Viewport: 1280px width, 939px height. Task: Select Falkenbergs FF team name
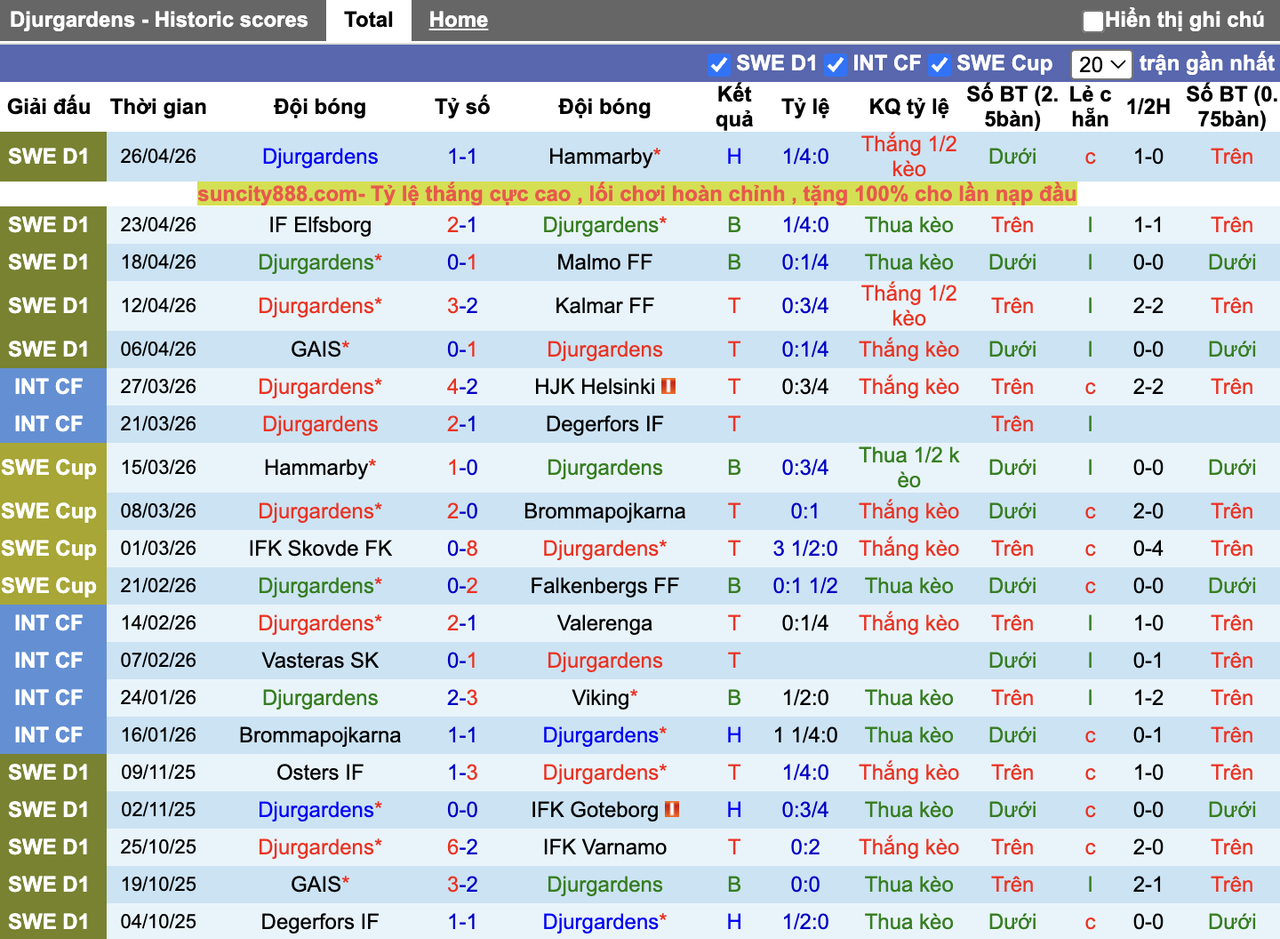[605, 586]
